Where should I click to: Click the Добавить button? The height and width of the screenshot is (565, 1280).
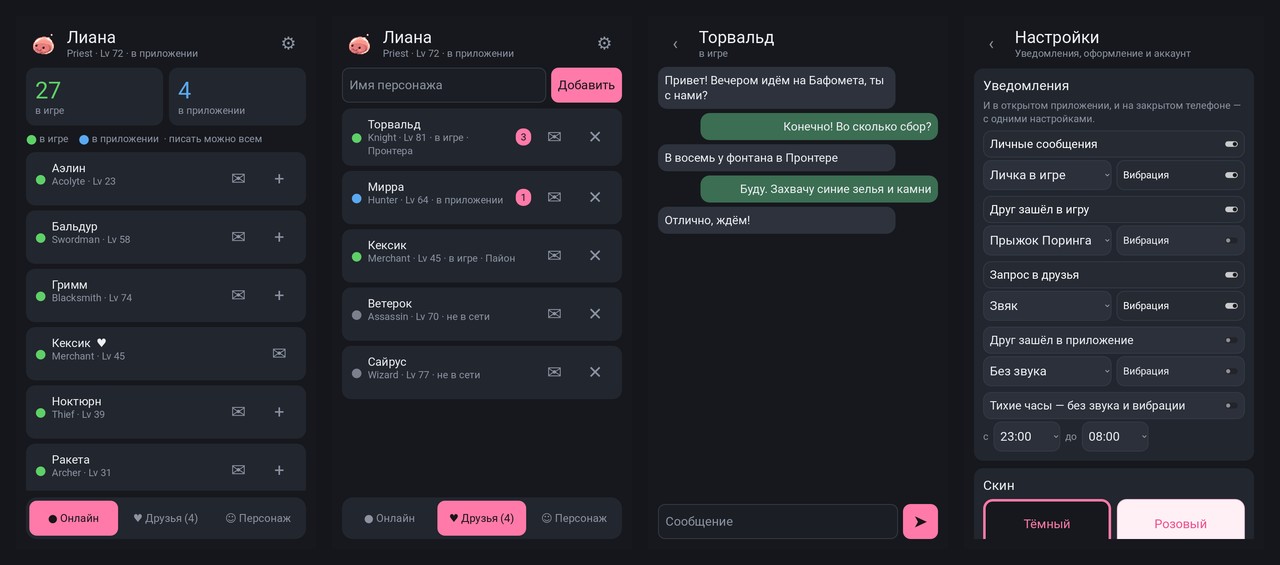586,85
